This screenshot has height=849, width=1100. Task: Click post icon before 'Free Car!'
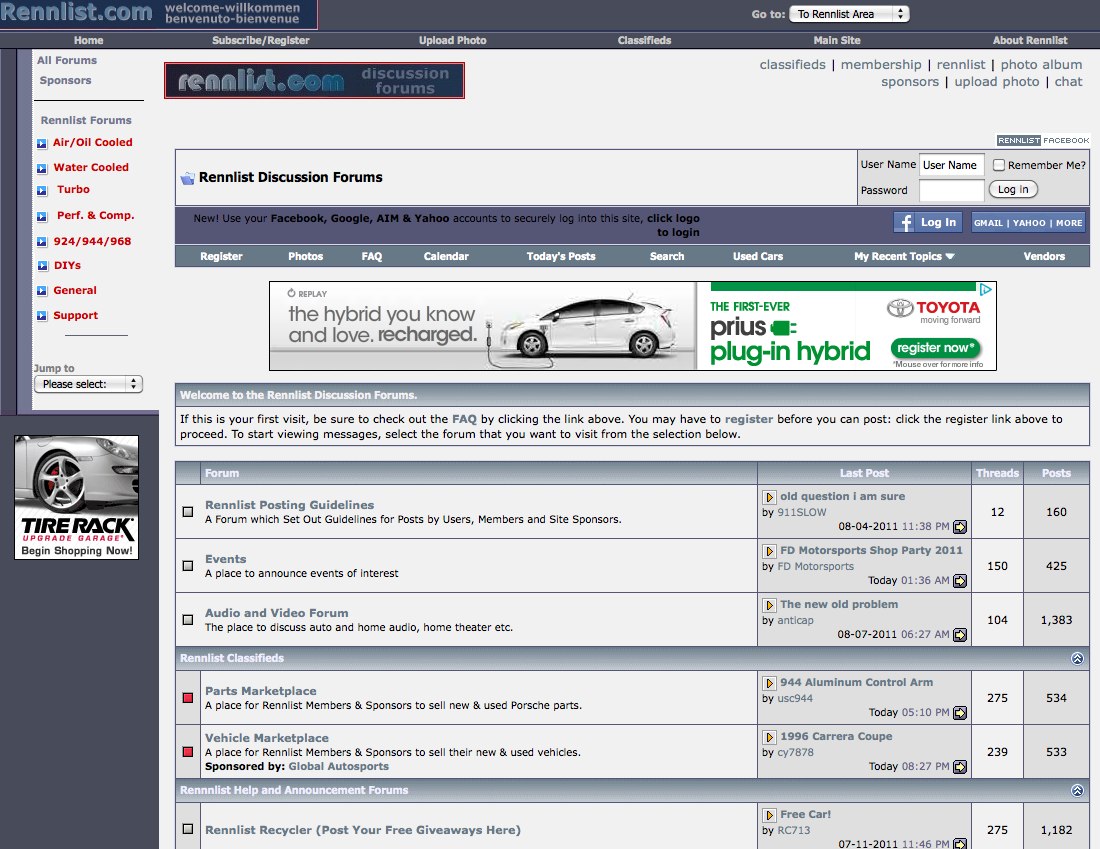(769, 815)
